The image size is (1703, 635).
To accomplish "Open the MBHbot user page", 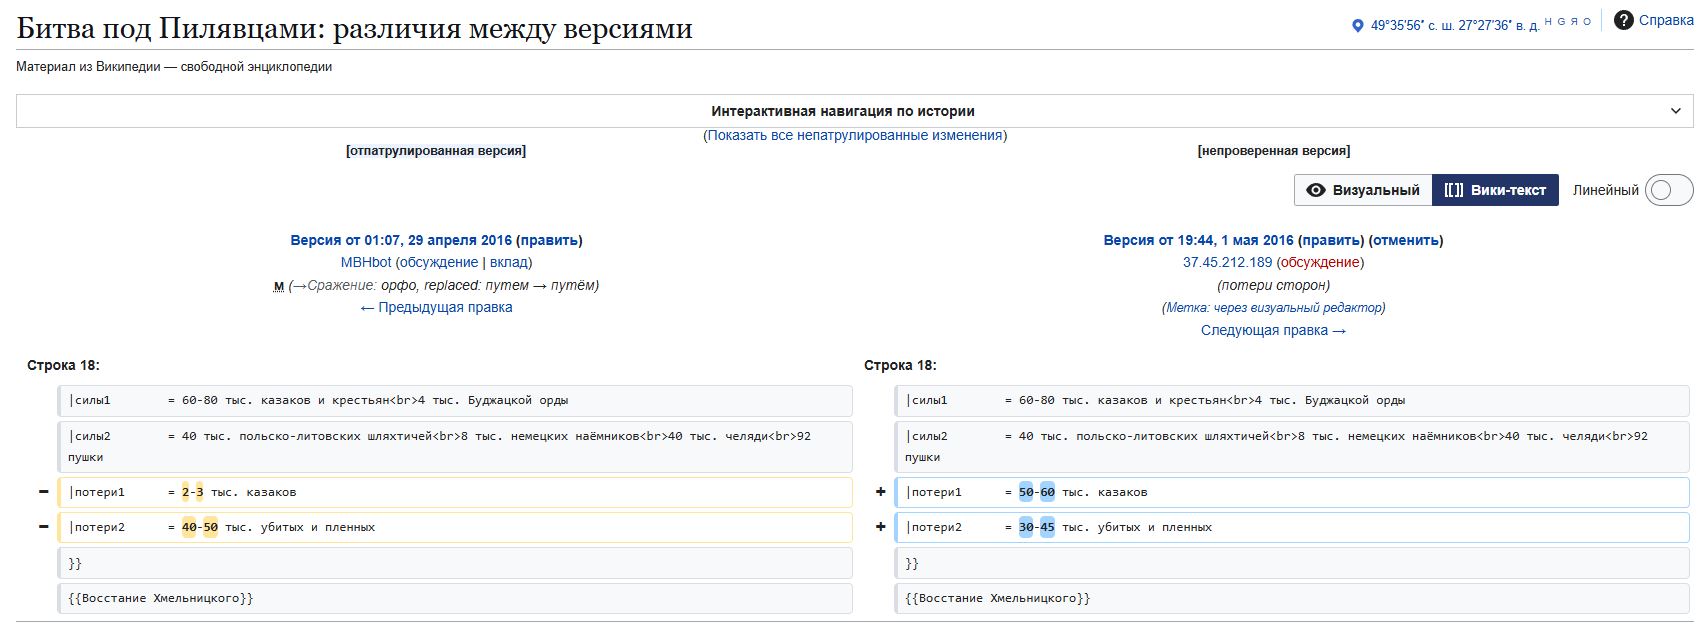I will 366,262.
